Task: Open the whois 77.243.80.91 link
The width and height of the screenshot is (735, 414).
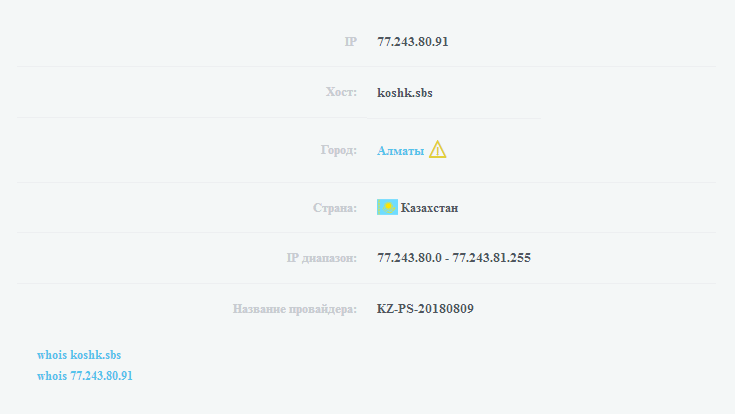Action: (85, 376)
